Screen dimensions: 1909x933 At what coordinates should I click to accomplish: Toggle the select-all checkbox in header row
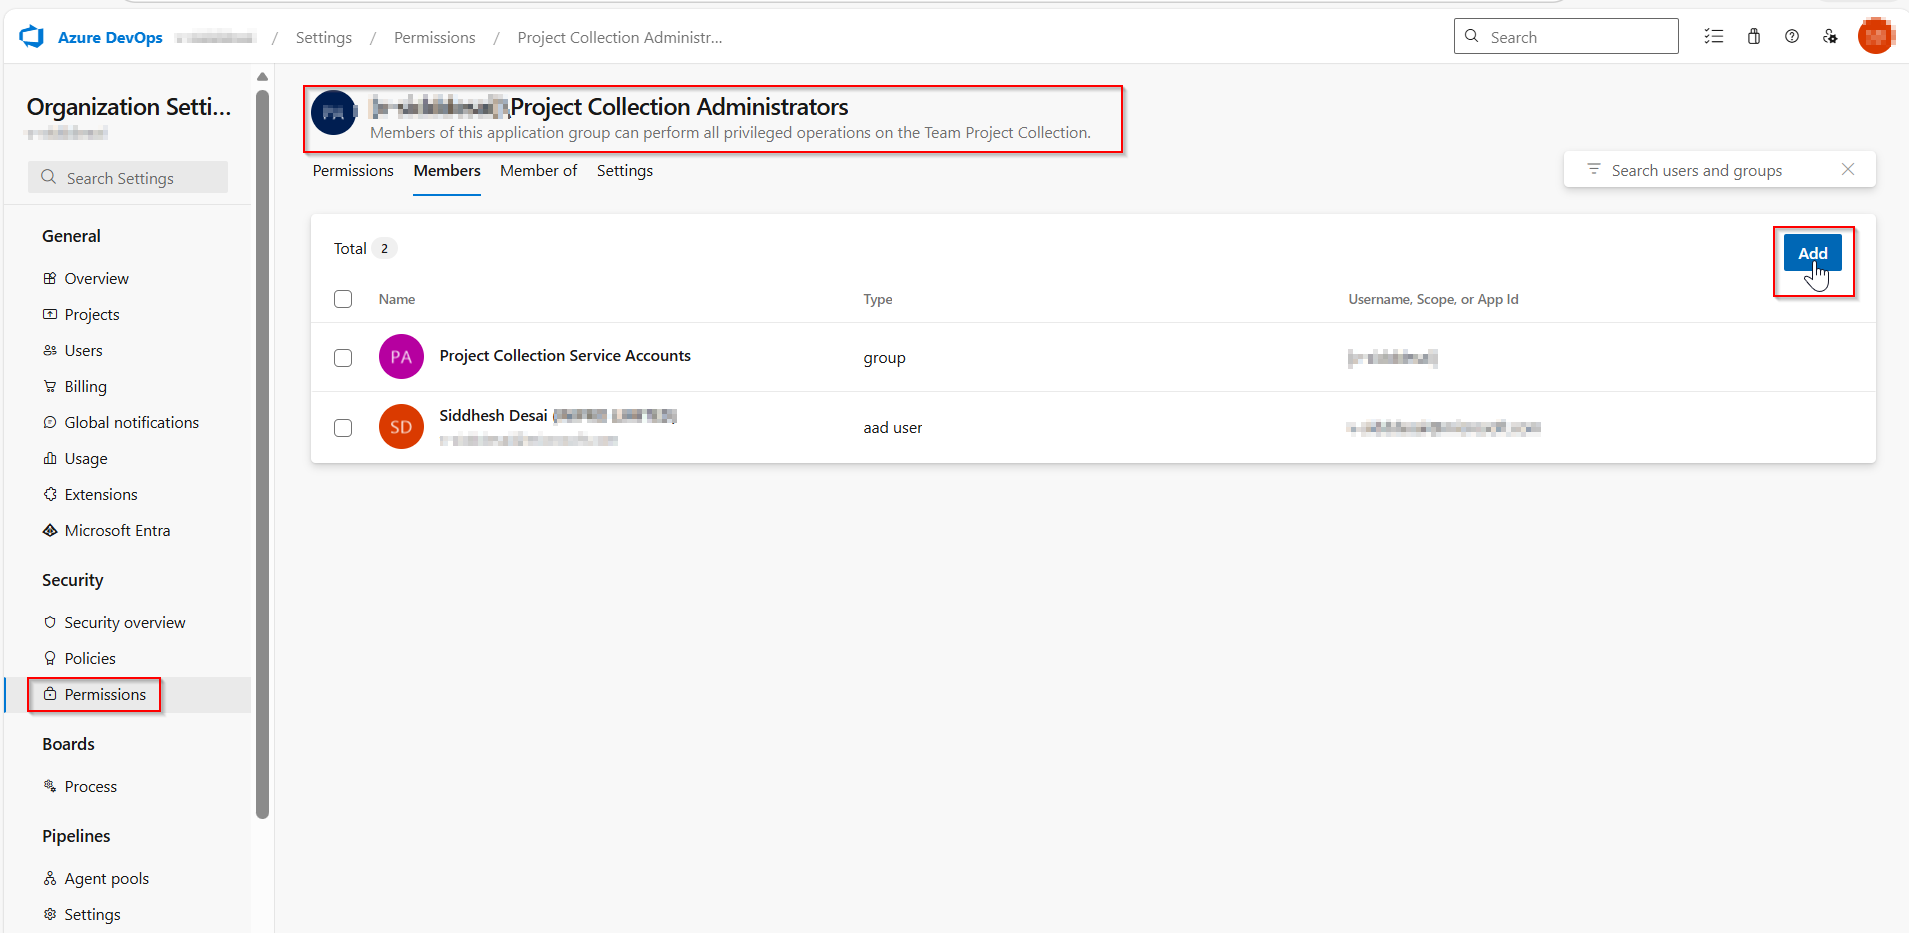(343, 299)
